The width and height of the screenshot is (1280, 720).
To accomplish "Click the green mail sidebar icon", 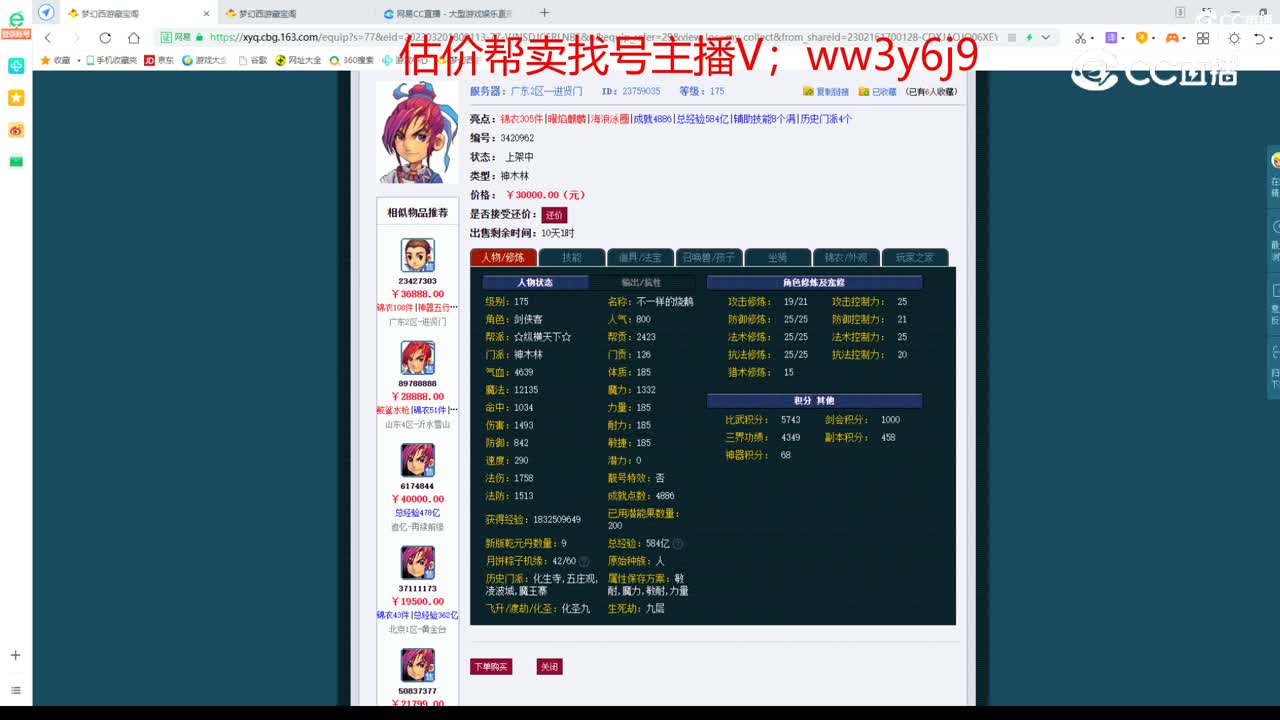I will (x=16, y=161).
